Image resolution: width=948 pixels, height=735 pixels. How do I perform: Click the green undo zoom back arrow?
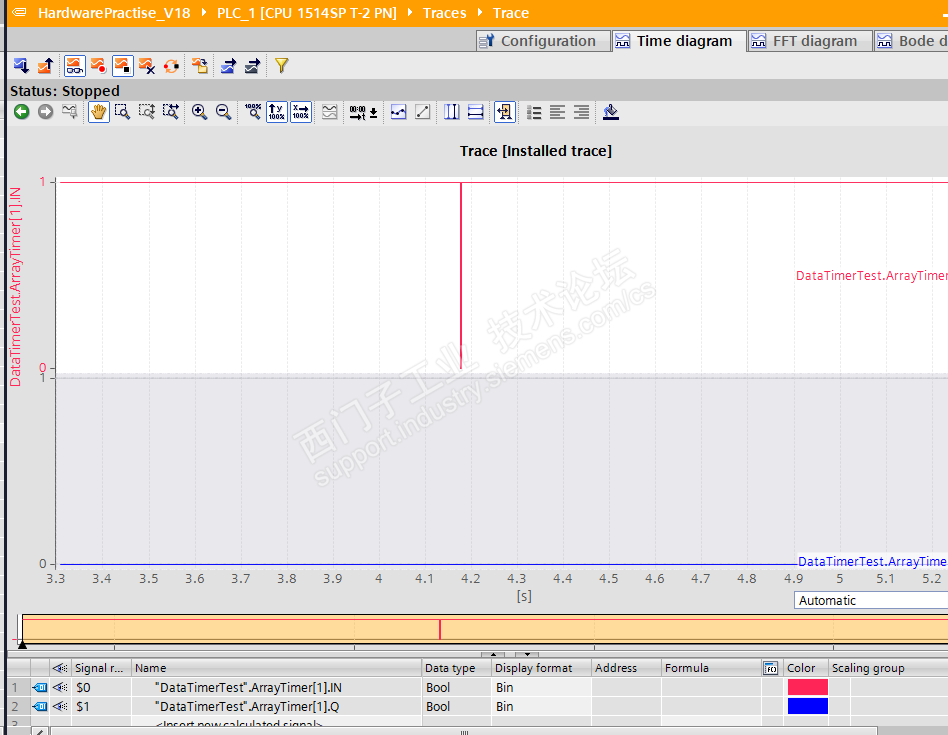click(x=22, y=112)
